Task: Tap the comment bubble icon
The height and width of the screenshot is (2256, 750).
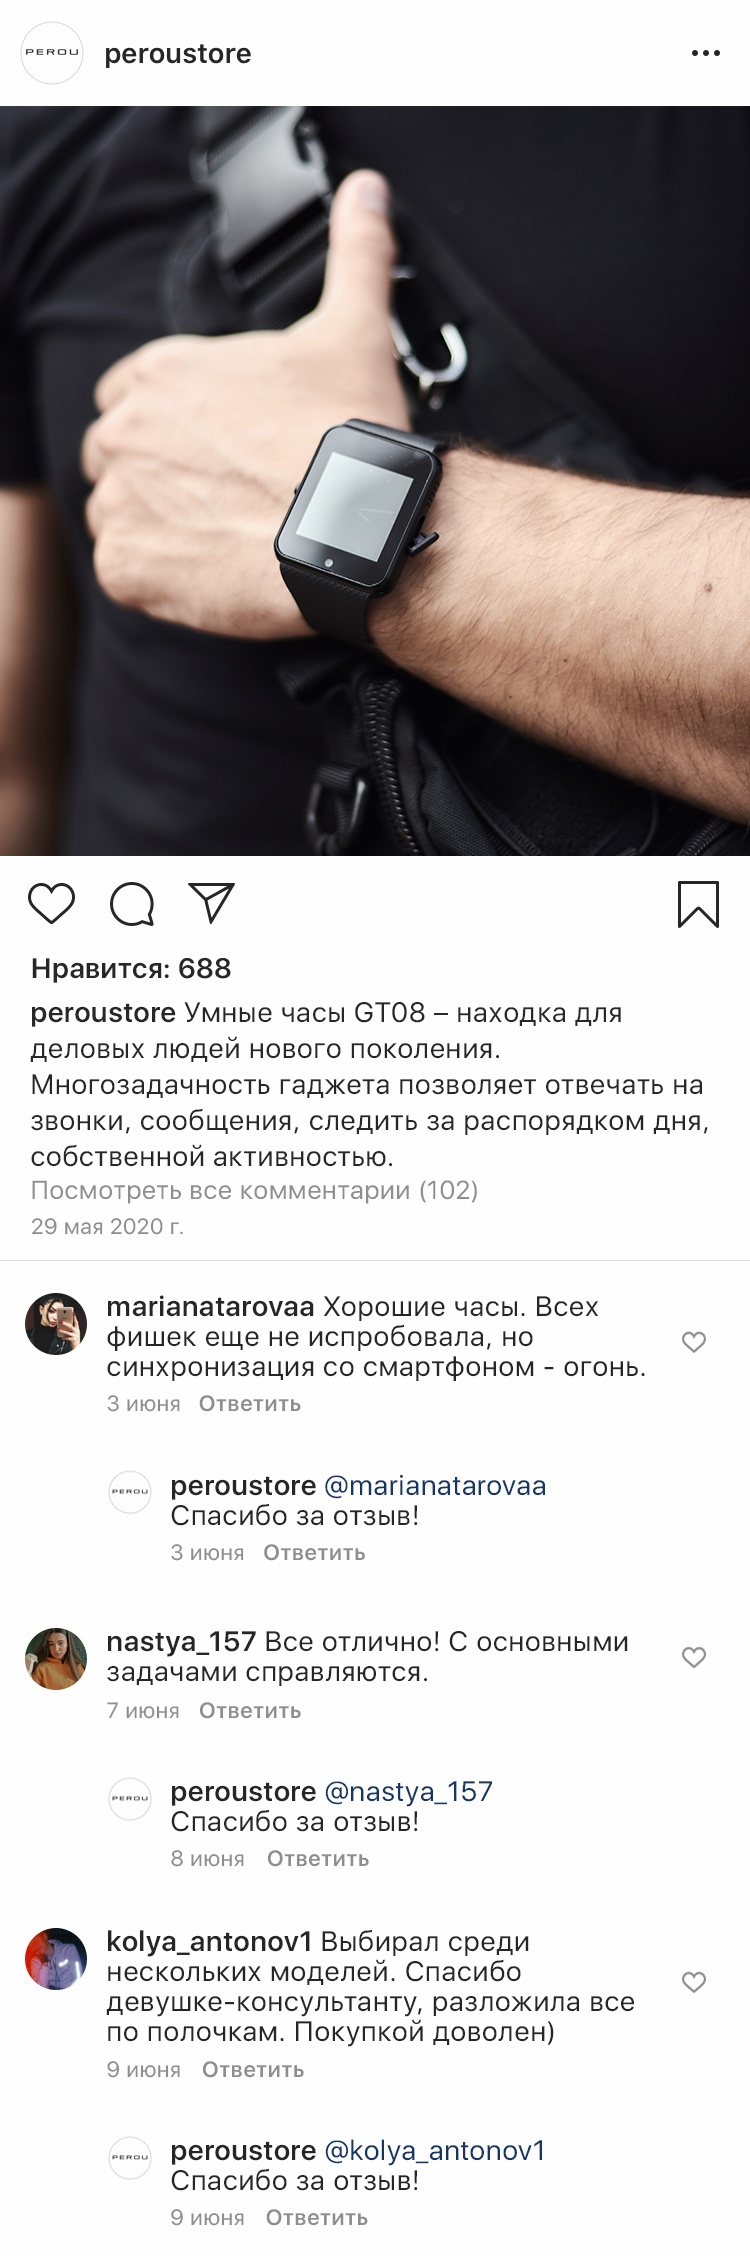Action: pyautogui.click(x=132, y=904)
